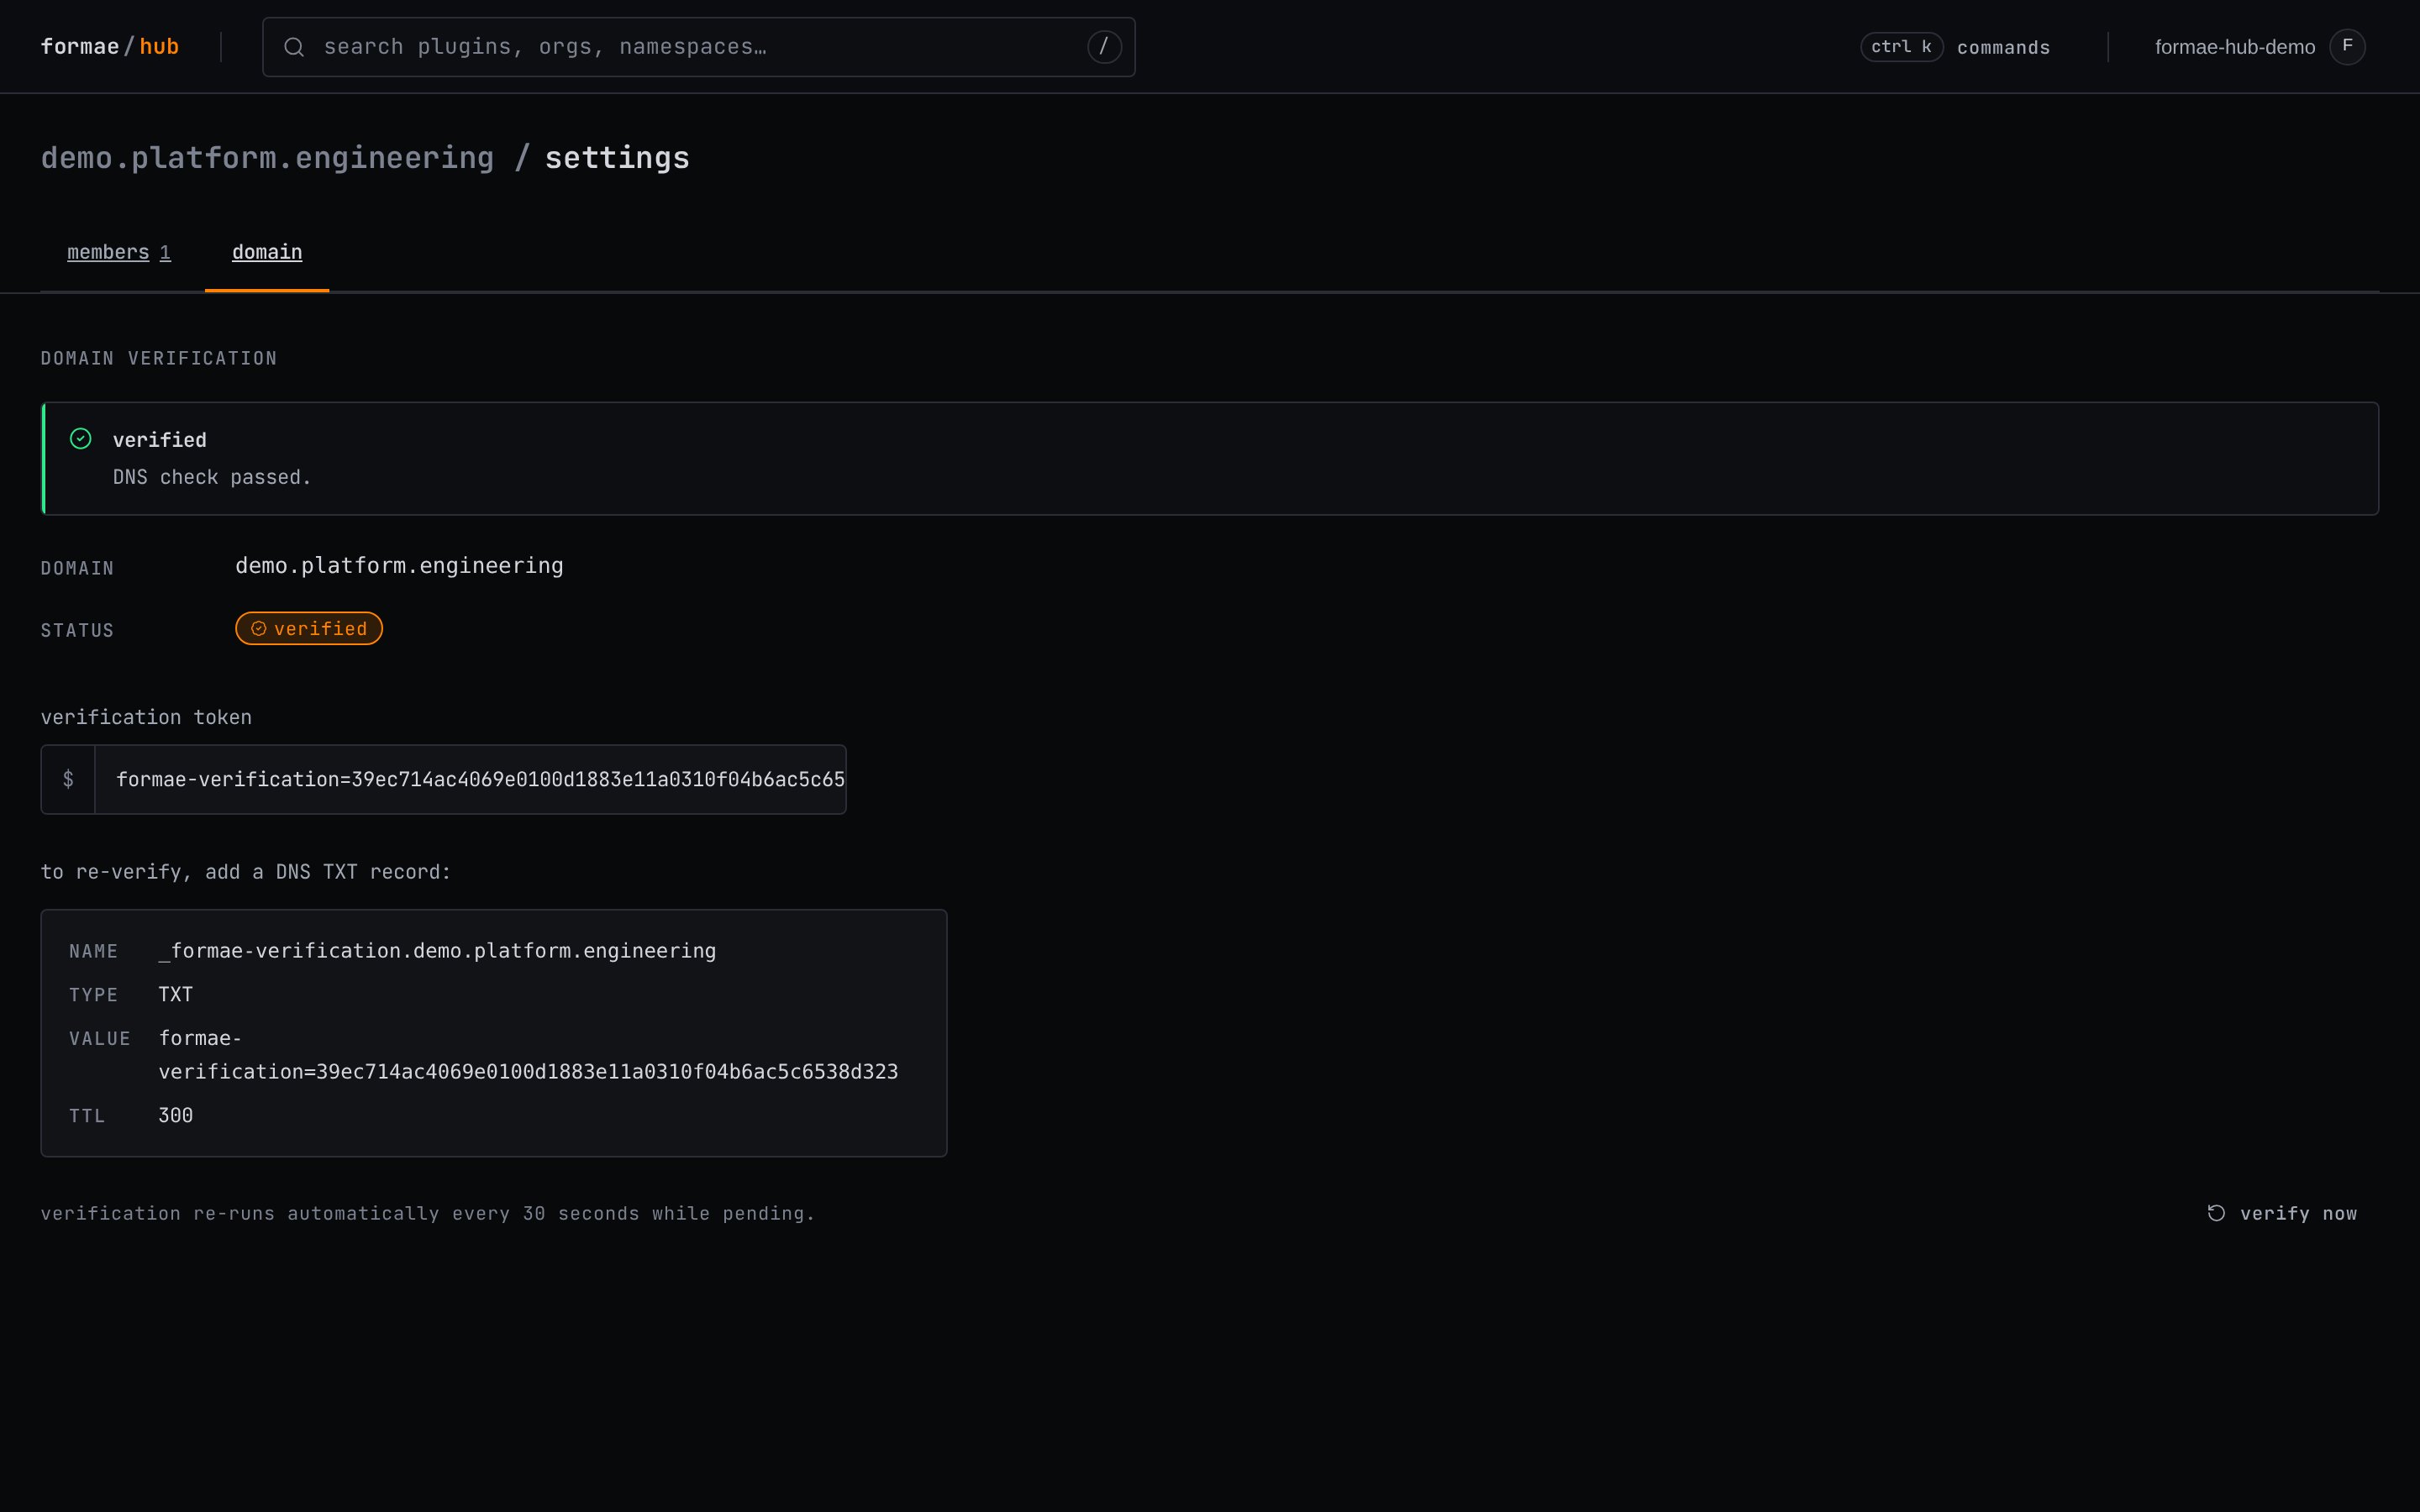This screenshot has width=2420, height=1512.
Task: Click the DOMAIN VERIFICATION heading
Action: coord(159,358)
